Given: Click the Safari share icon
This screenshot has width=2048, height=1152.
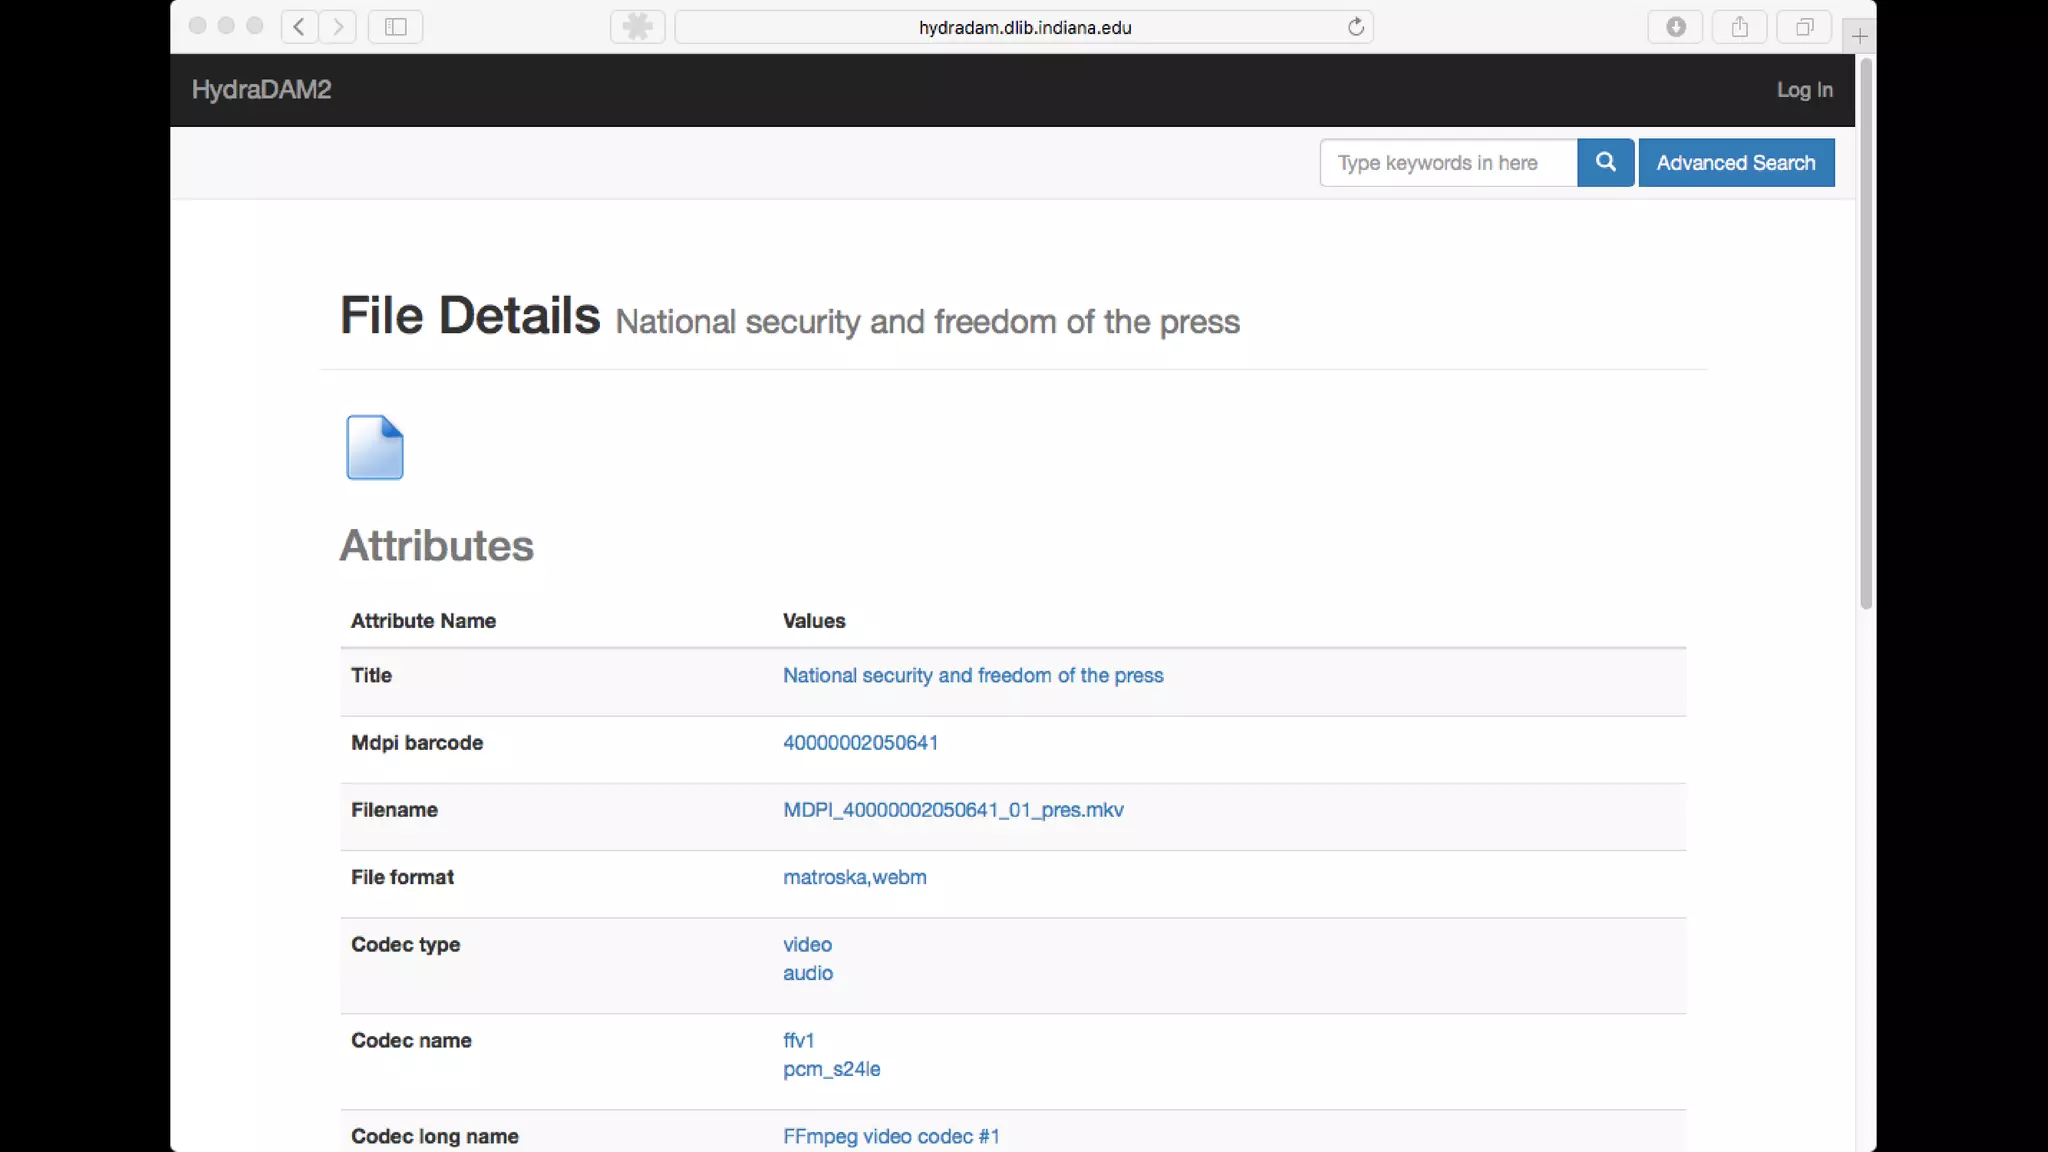Looking at the screenshot, I should click(x=1740, y=27).
